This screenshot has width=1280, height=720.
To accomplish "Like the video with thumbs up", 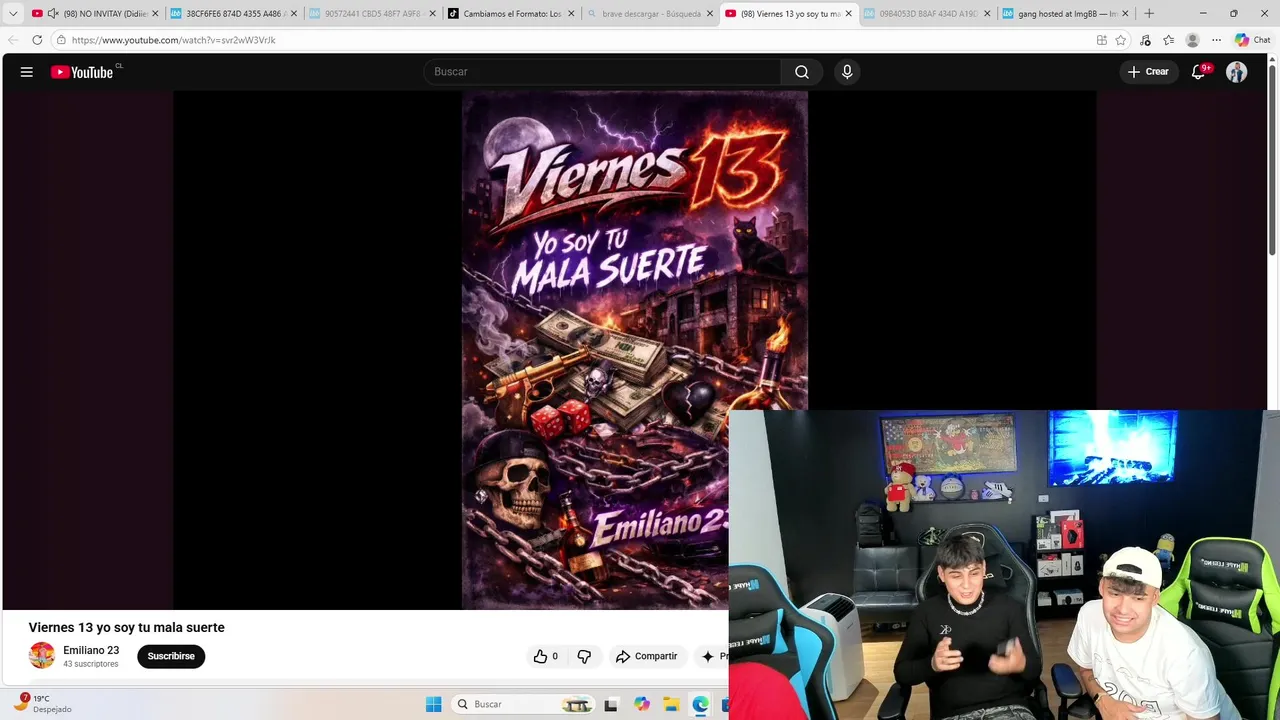I will [x=546, y=656].
